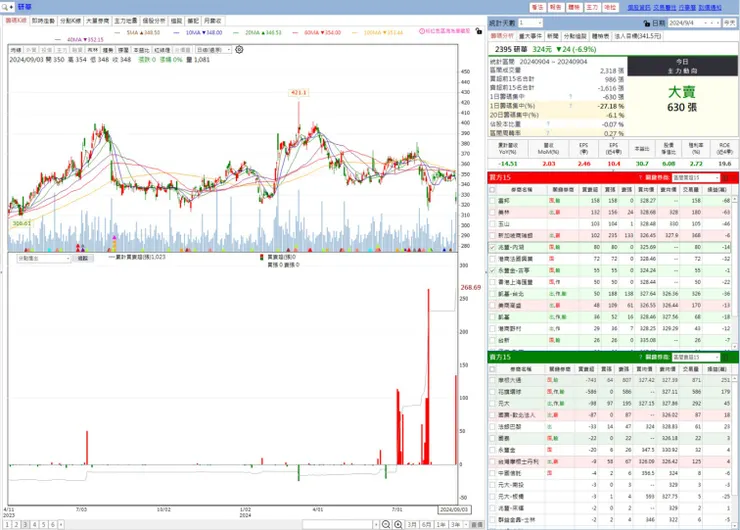Toggle the 本益比 chart overlay button

tap(141, 50)
